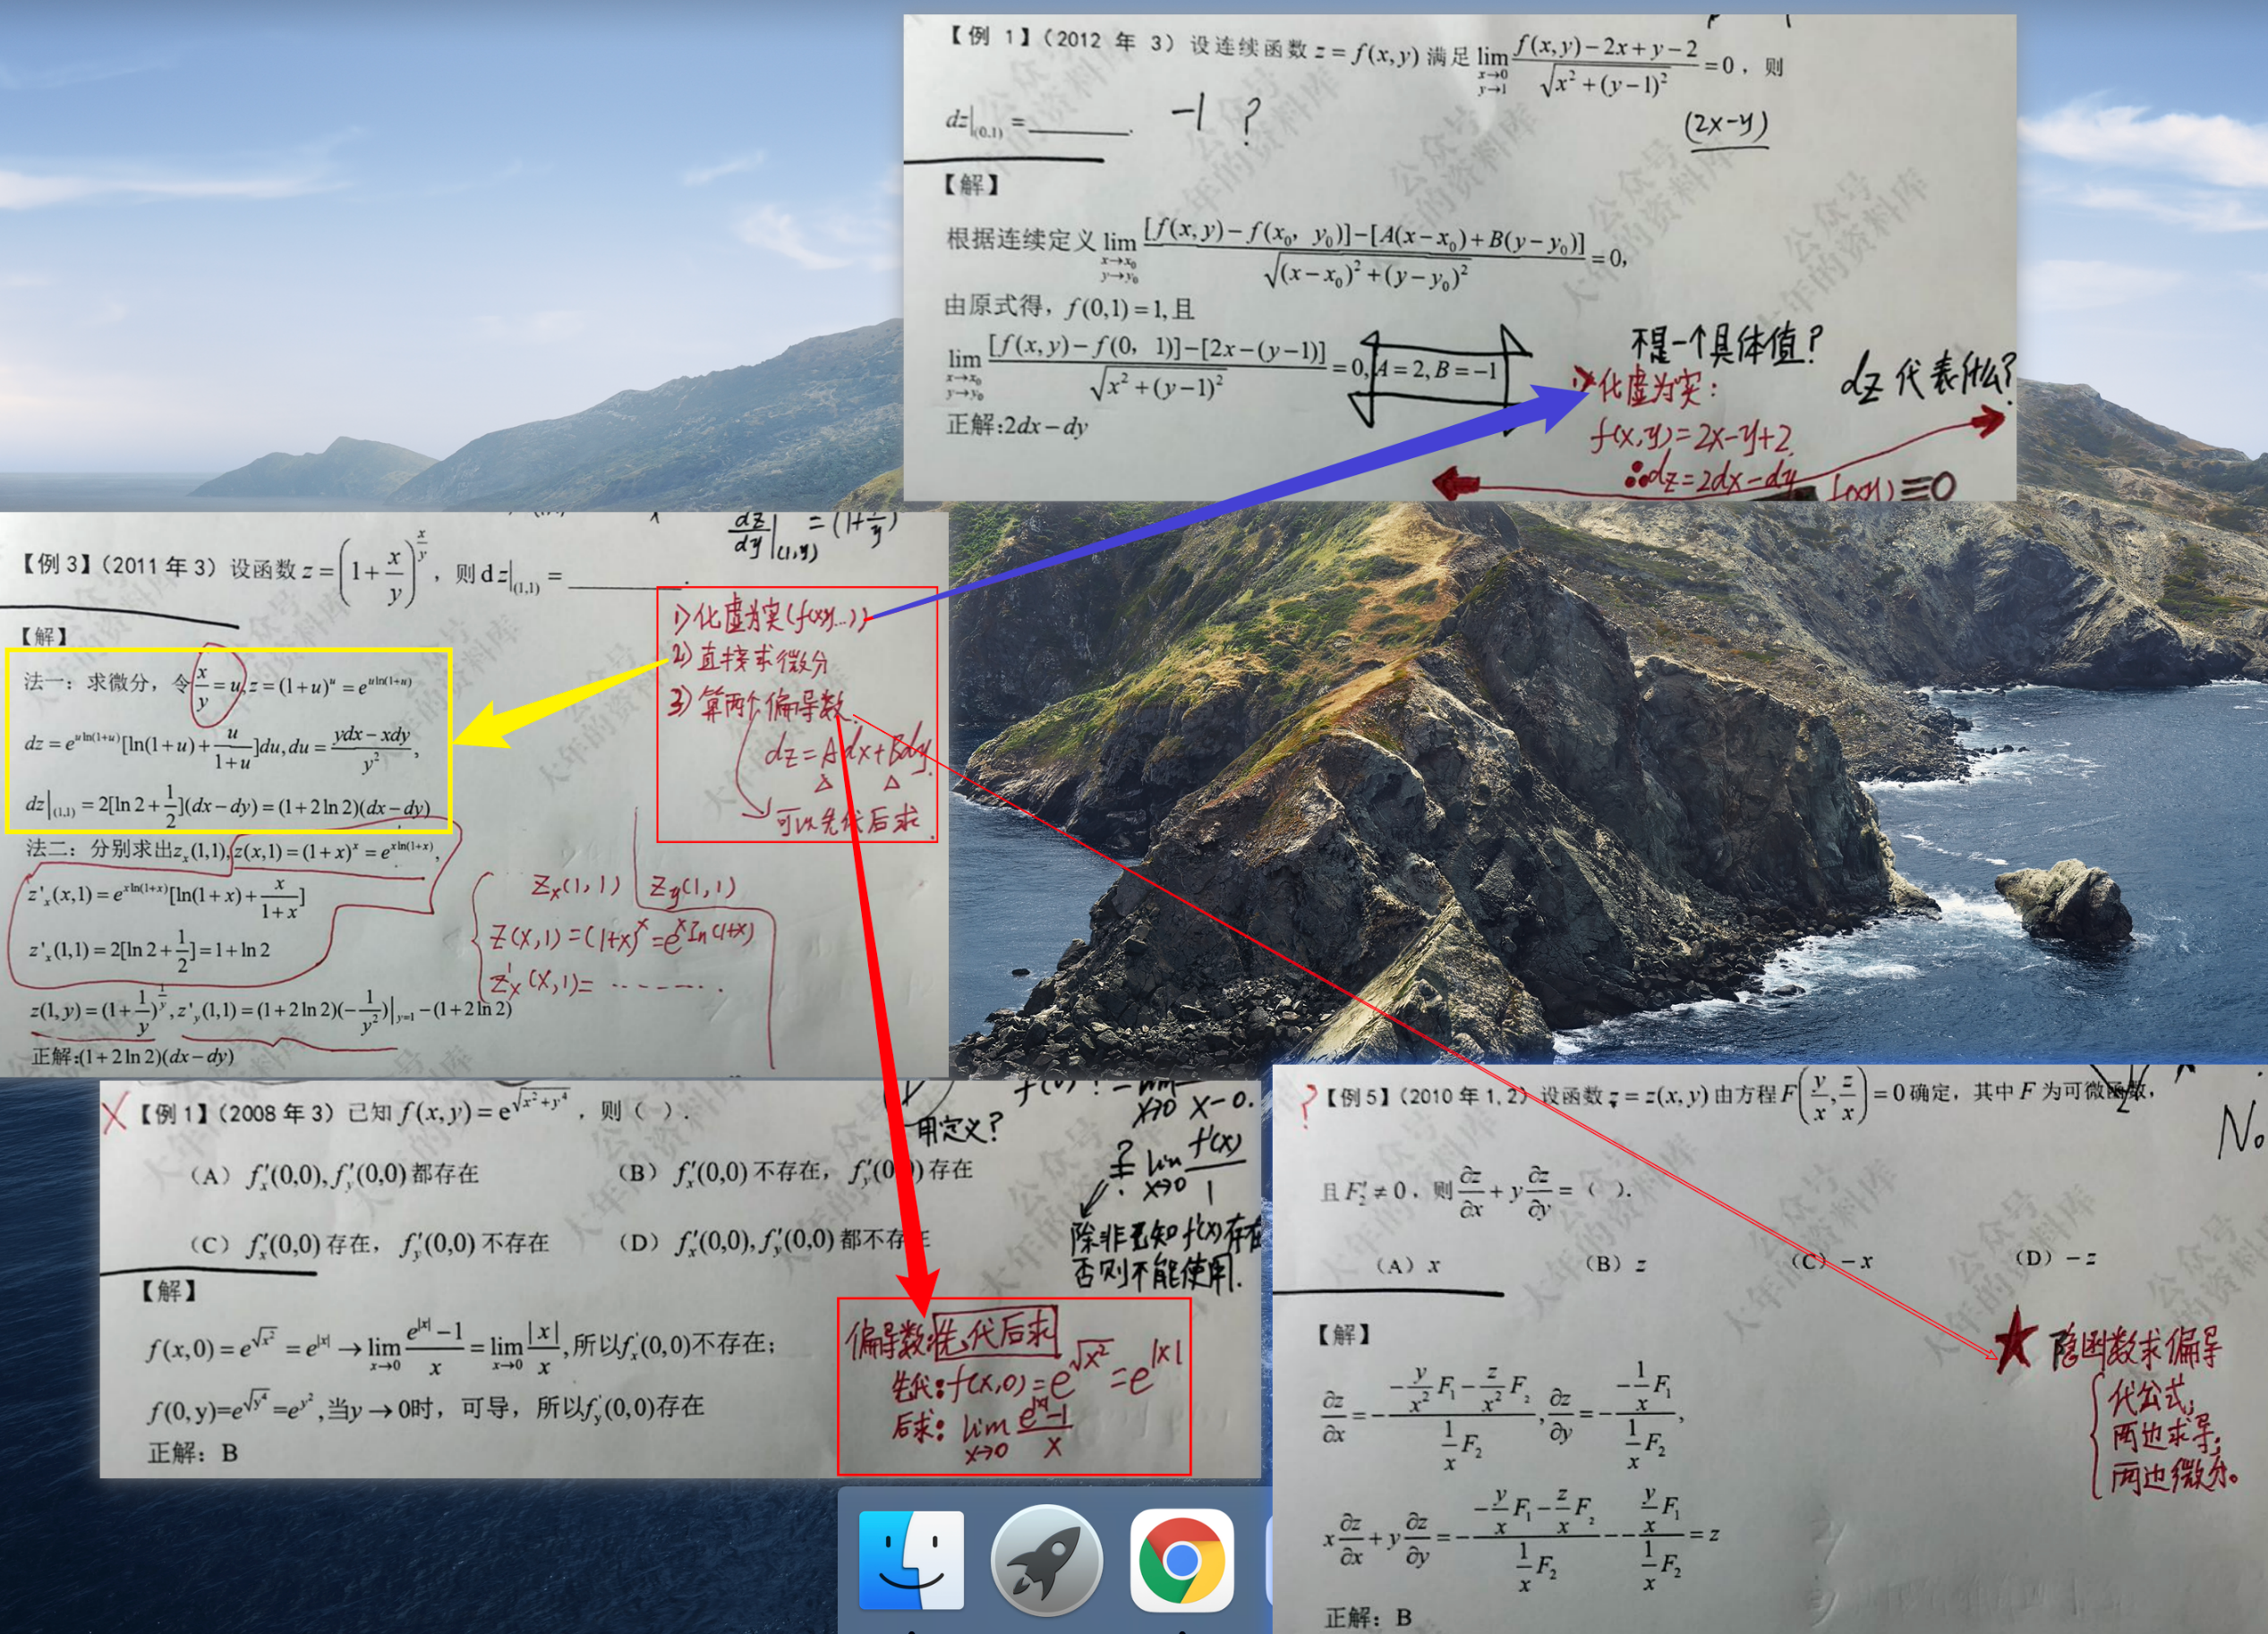2268x1634 pixels.
Task: Open Finder from the dock
Action: coord(911,1561)
